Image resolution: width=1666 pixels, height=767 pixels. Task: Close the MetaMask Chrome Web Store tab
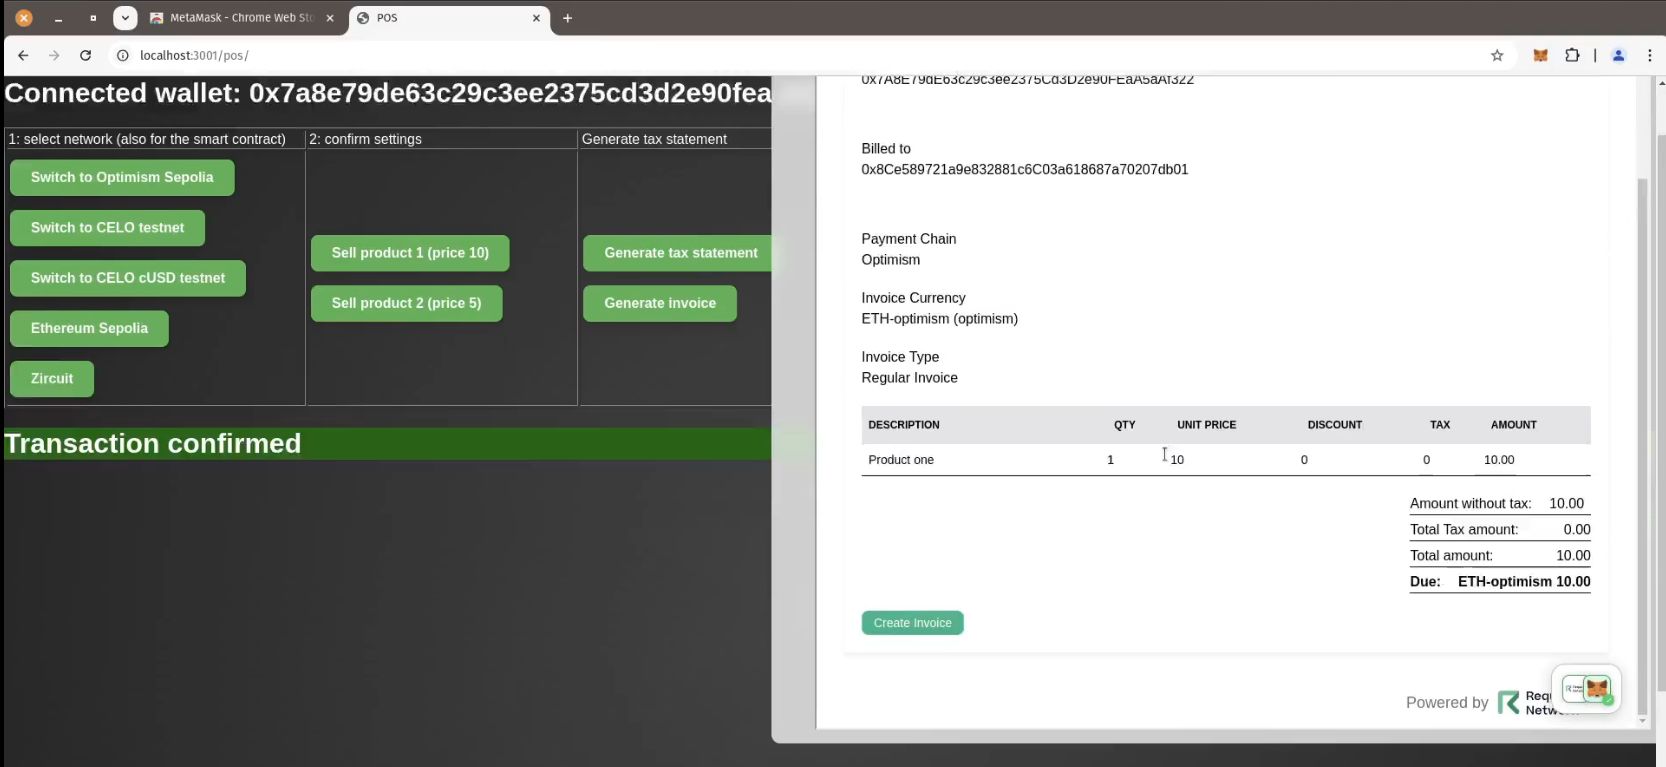tap(330, 18)
